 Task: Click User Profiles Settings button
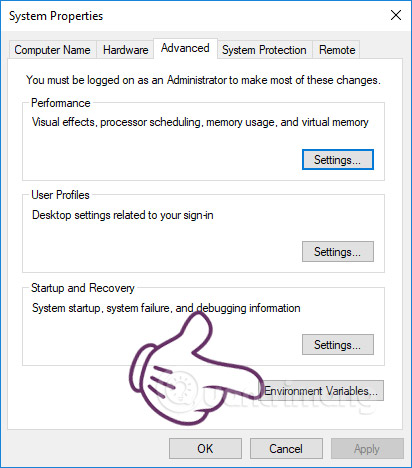click(338, 252)
